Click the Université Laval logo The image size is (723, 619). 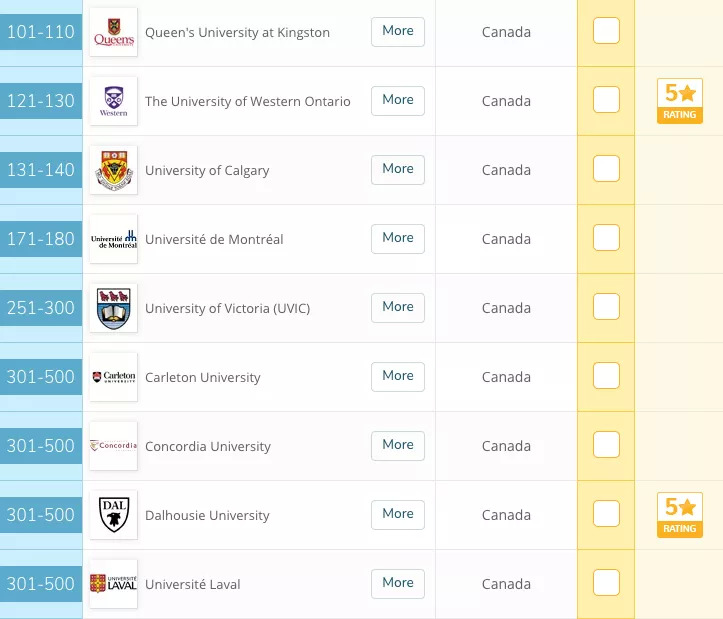coord(113,584)
